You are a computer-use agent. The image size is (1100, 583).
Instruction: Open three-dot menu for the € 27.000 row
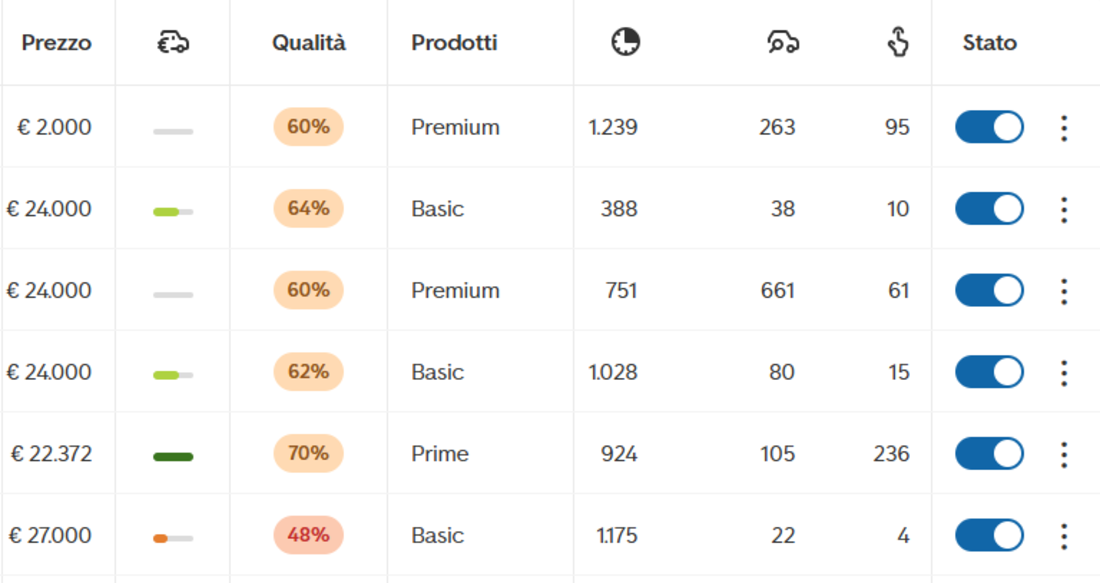click(x=1064, y=536)
